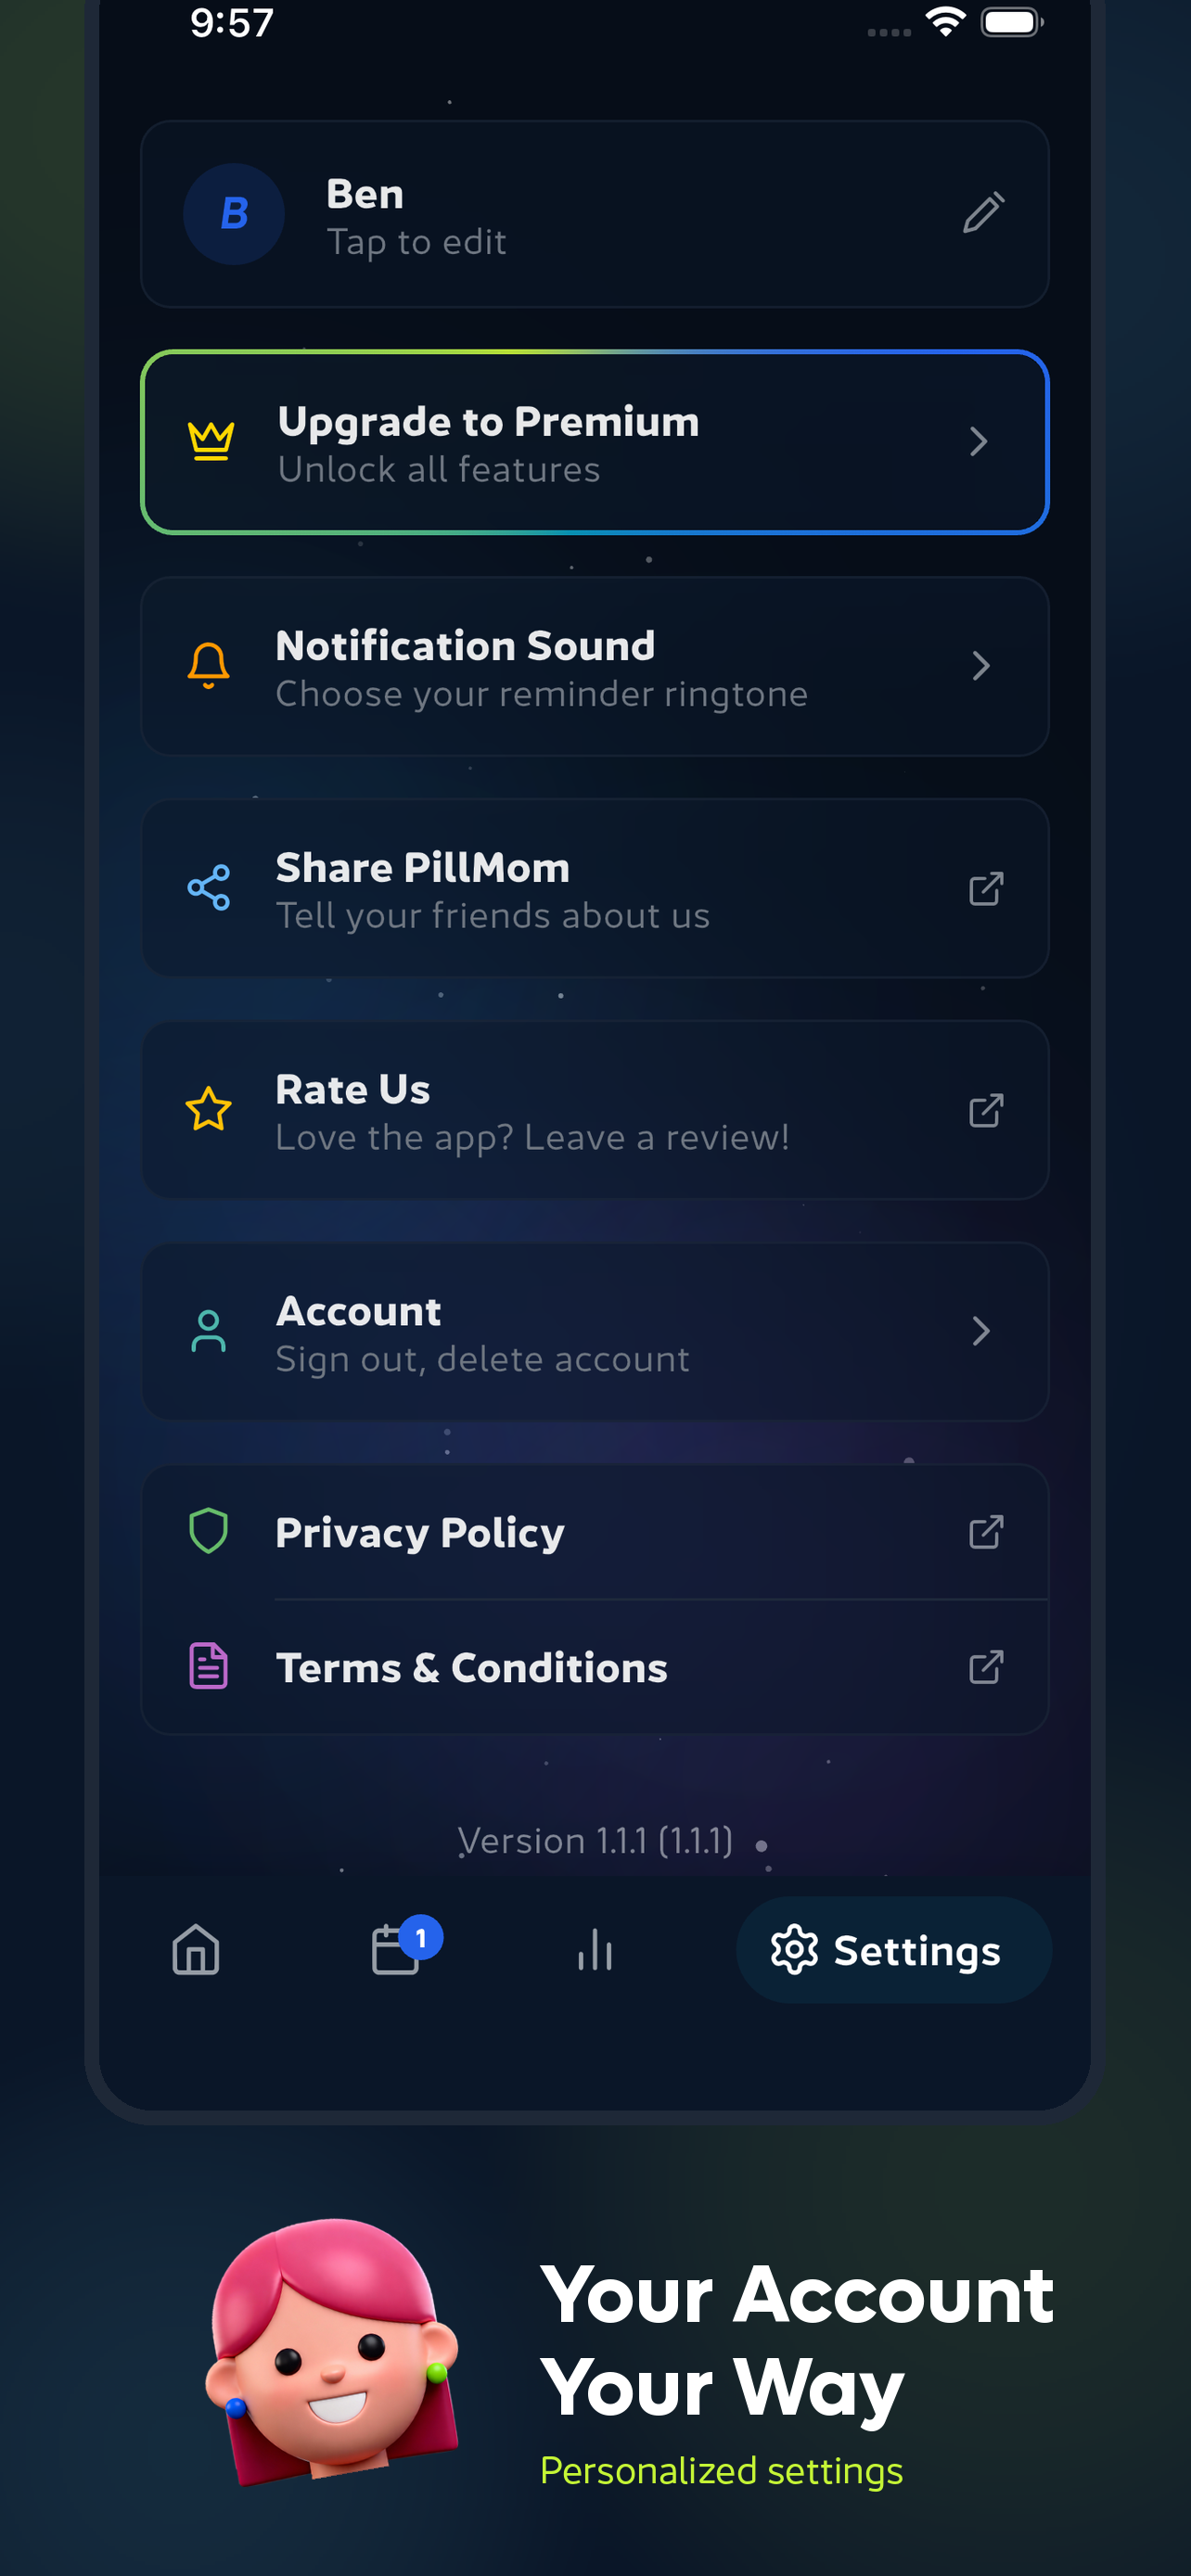Viewport: 1191px width, 2576px height.
Task: Select the green shield icon for Privacy Policy
Action: click(x=208, y=1531)
